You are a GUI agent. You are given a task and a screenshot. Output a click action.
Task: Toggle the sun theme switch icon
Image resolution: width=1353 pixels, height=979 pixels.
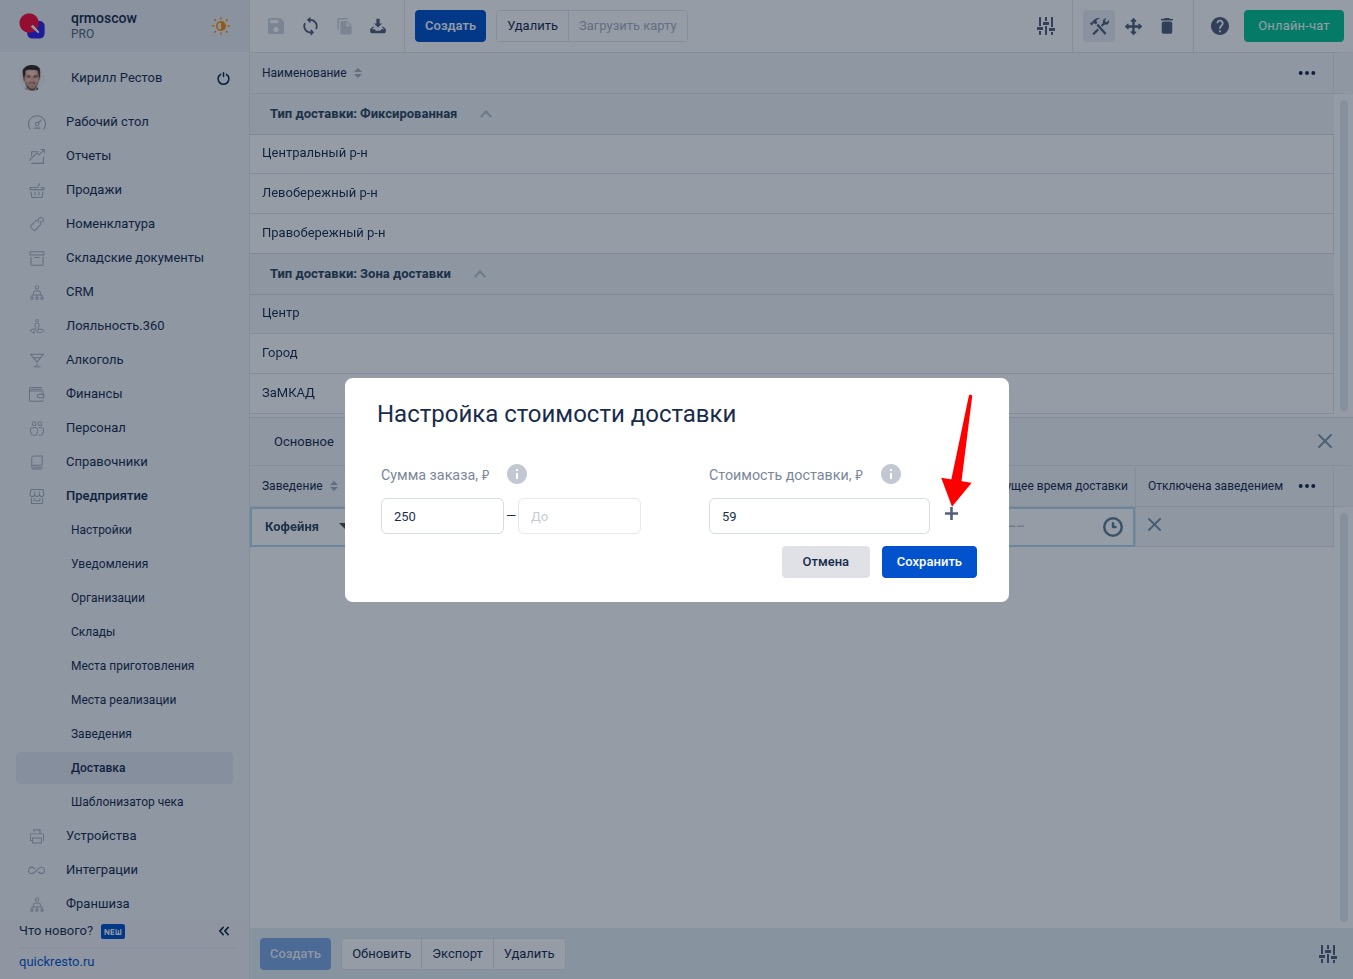tap(221, 26)
